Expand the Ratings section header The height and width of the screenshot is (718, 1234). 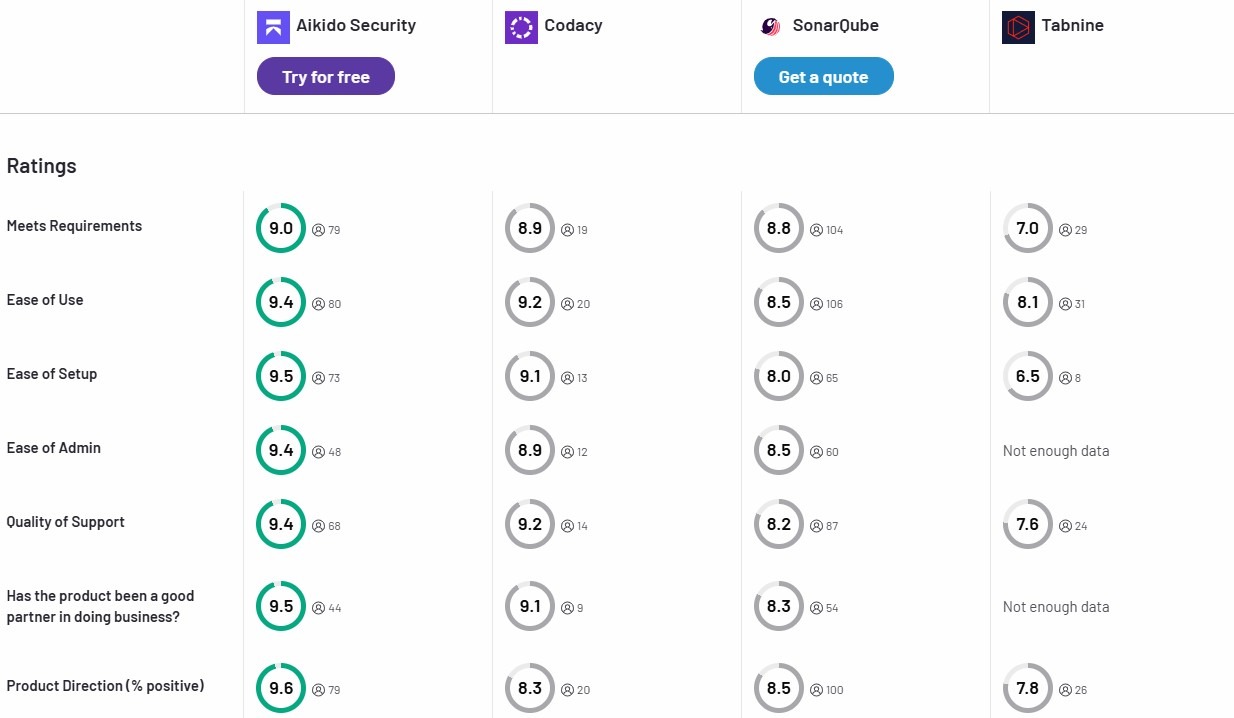41,166
